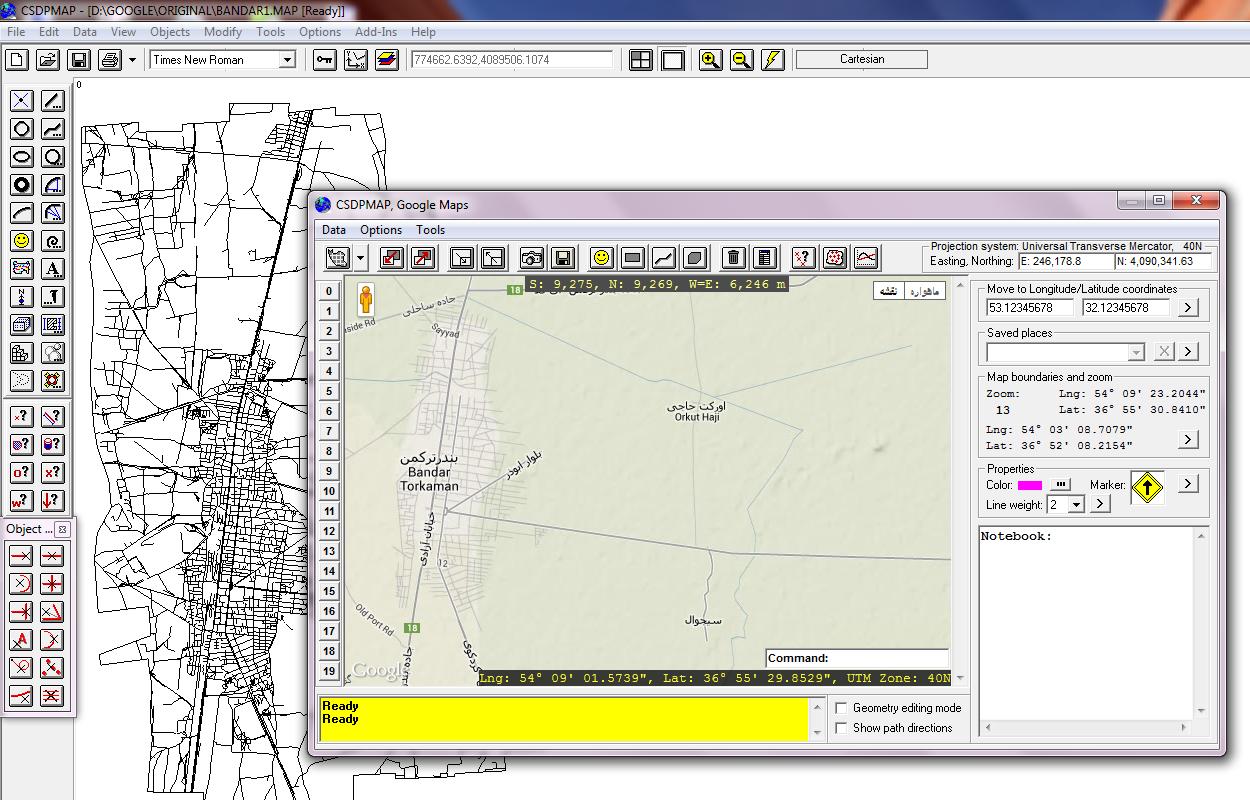The image size is (1250, 800).
Task: Open the Line weight dropdown
Action: click(x=1076, y=505)
